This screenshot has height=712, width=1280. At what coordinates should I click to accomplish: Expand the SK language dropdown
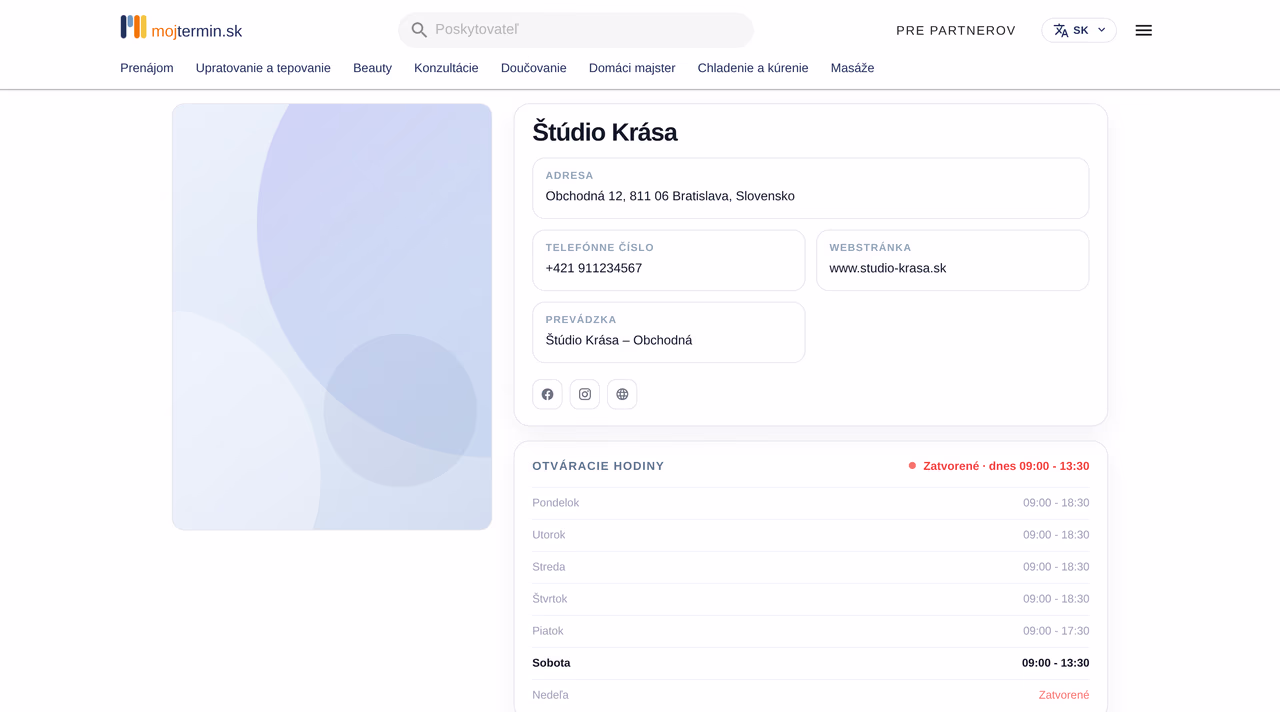point(1079,31)
